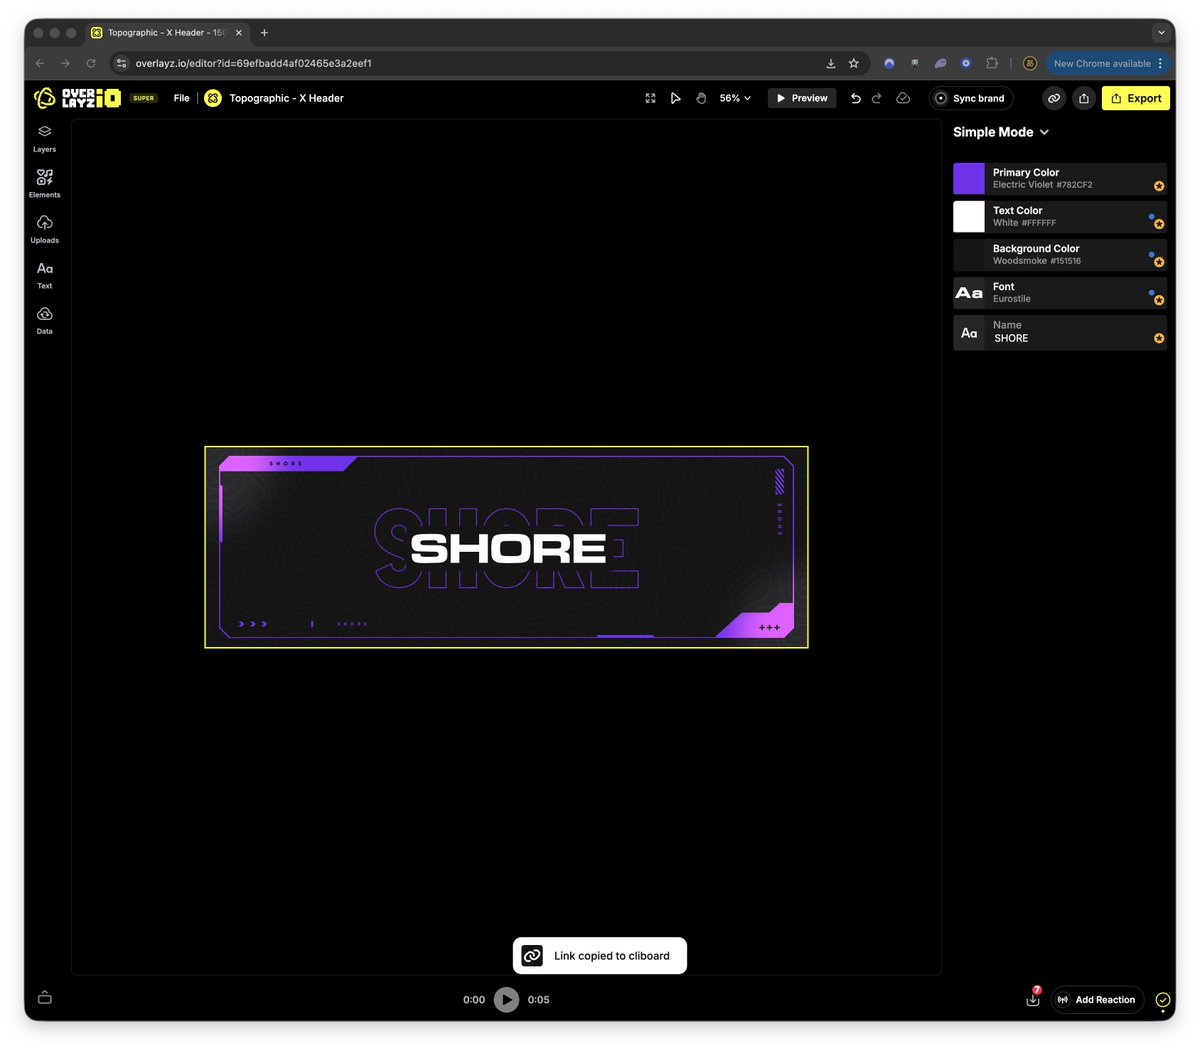Screen dimensions: 1200x1051
Task: Select the Topographic - X Header tab
Action: (166, 32)
